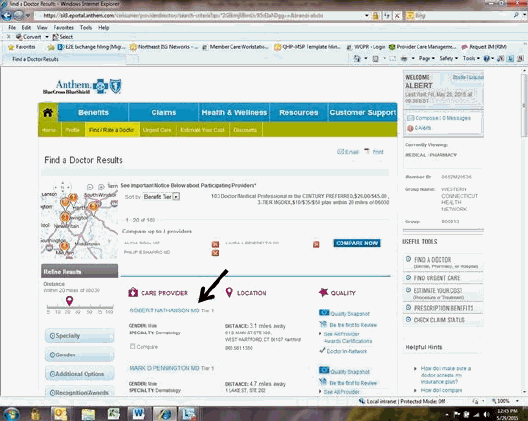The image size is (528, 421).
Task: Open the Favorites menu
Action: click(64, 28)
